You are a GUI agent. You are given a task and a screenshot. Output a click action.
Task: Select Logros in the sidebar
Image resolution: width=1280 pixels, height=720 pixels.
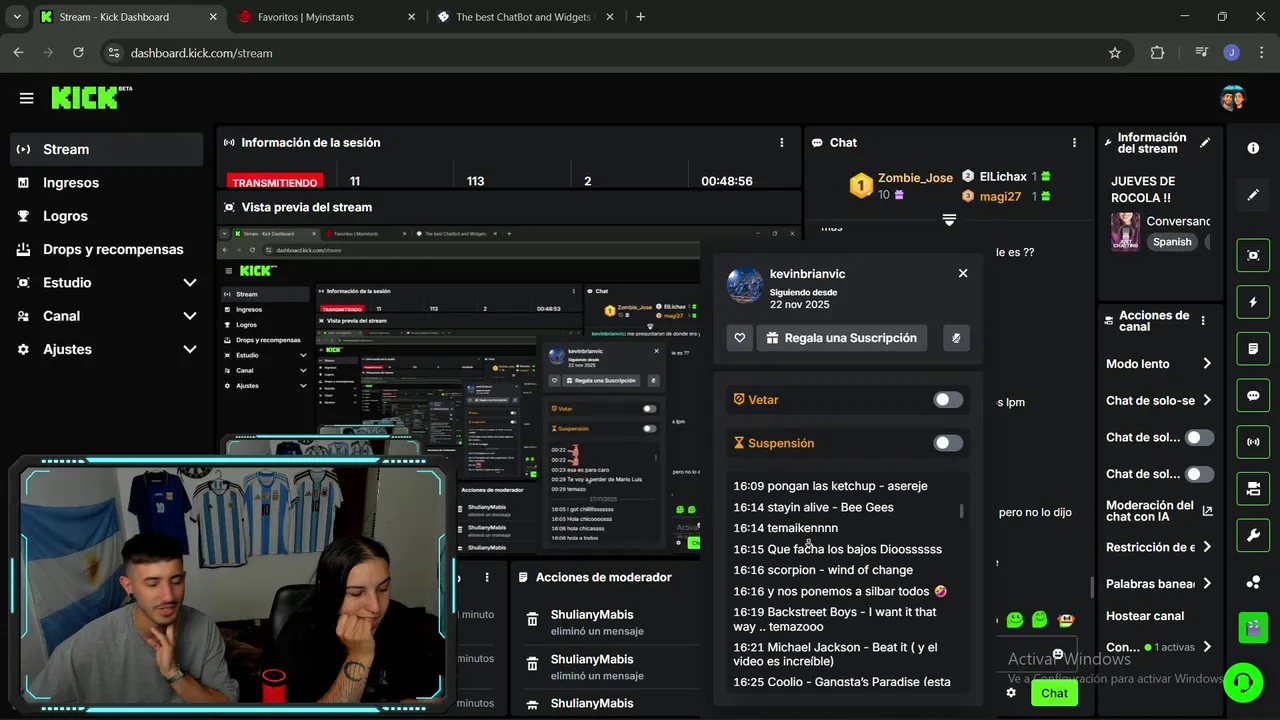[106, 216]
